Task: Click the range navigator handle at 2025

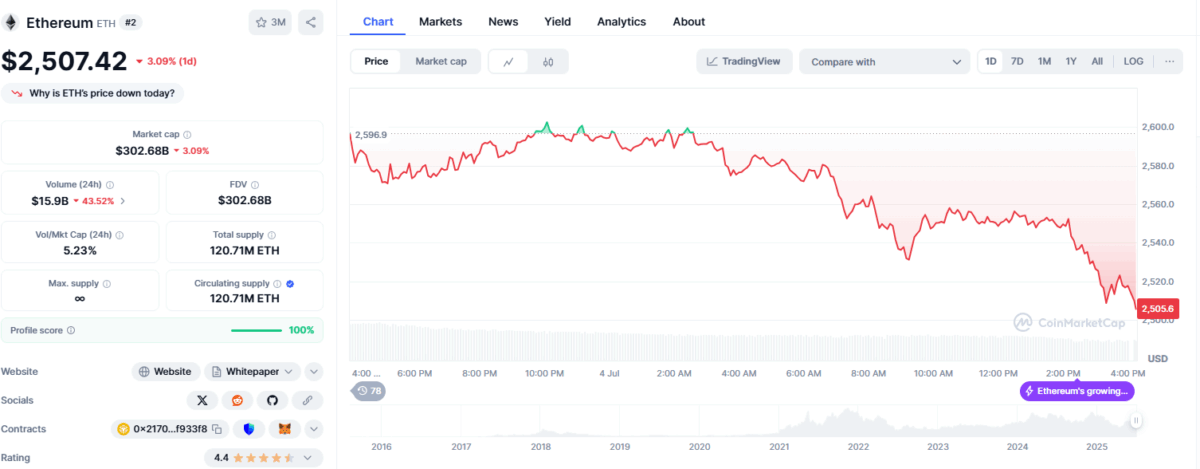Action: [x=1136, y=422]
